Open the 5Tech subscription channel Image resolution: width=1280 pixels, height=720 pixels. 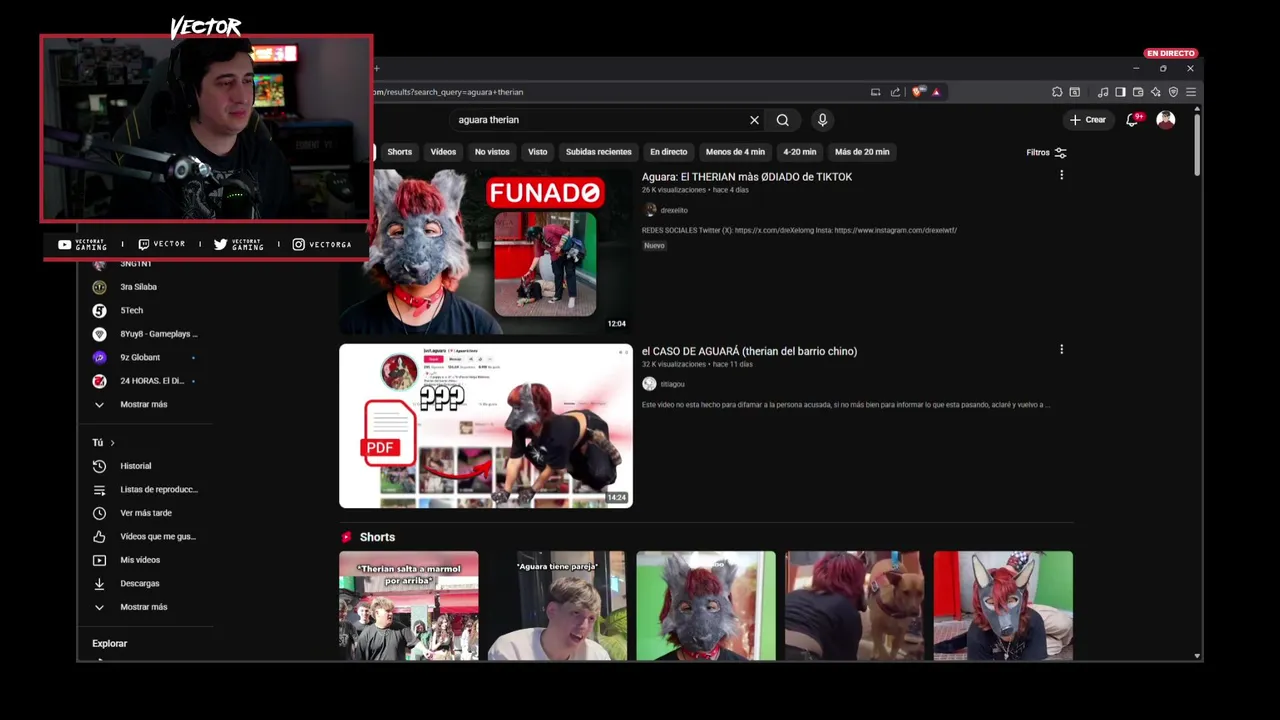(131, 311)
